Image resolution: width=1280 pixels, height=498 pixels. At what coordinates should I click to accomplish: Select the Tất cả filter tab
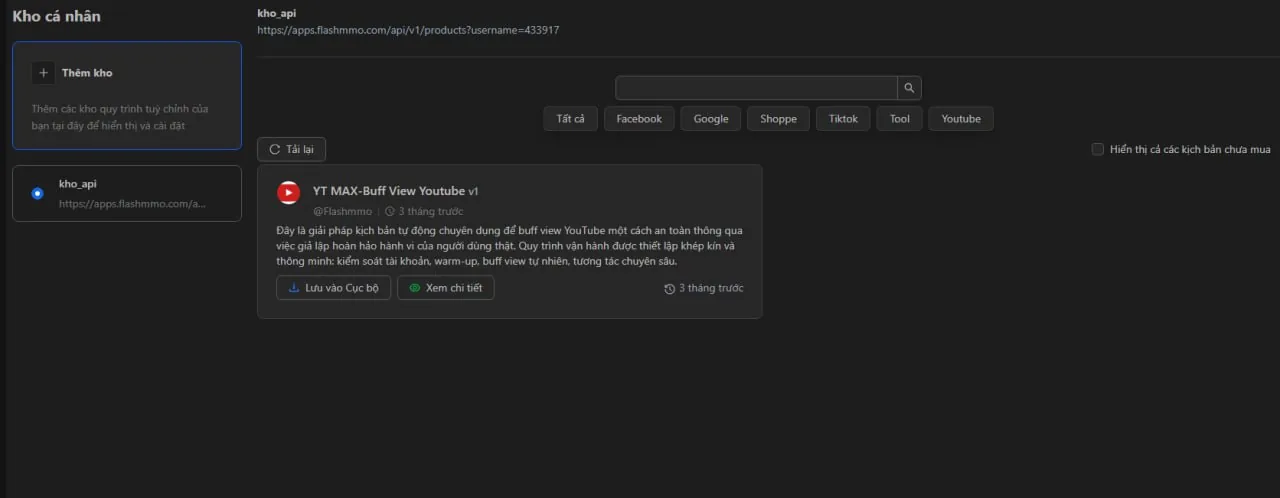570,119
